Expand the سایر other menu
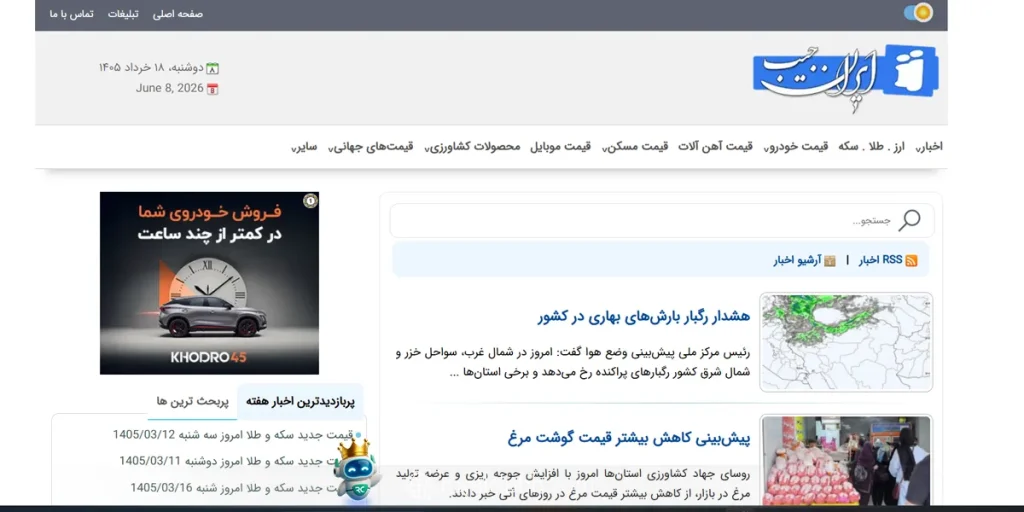The height and width of the screenshot is (512, 1024). [304, 146]
